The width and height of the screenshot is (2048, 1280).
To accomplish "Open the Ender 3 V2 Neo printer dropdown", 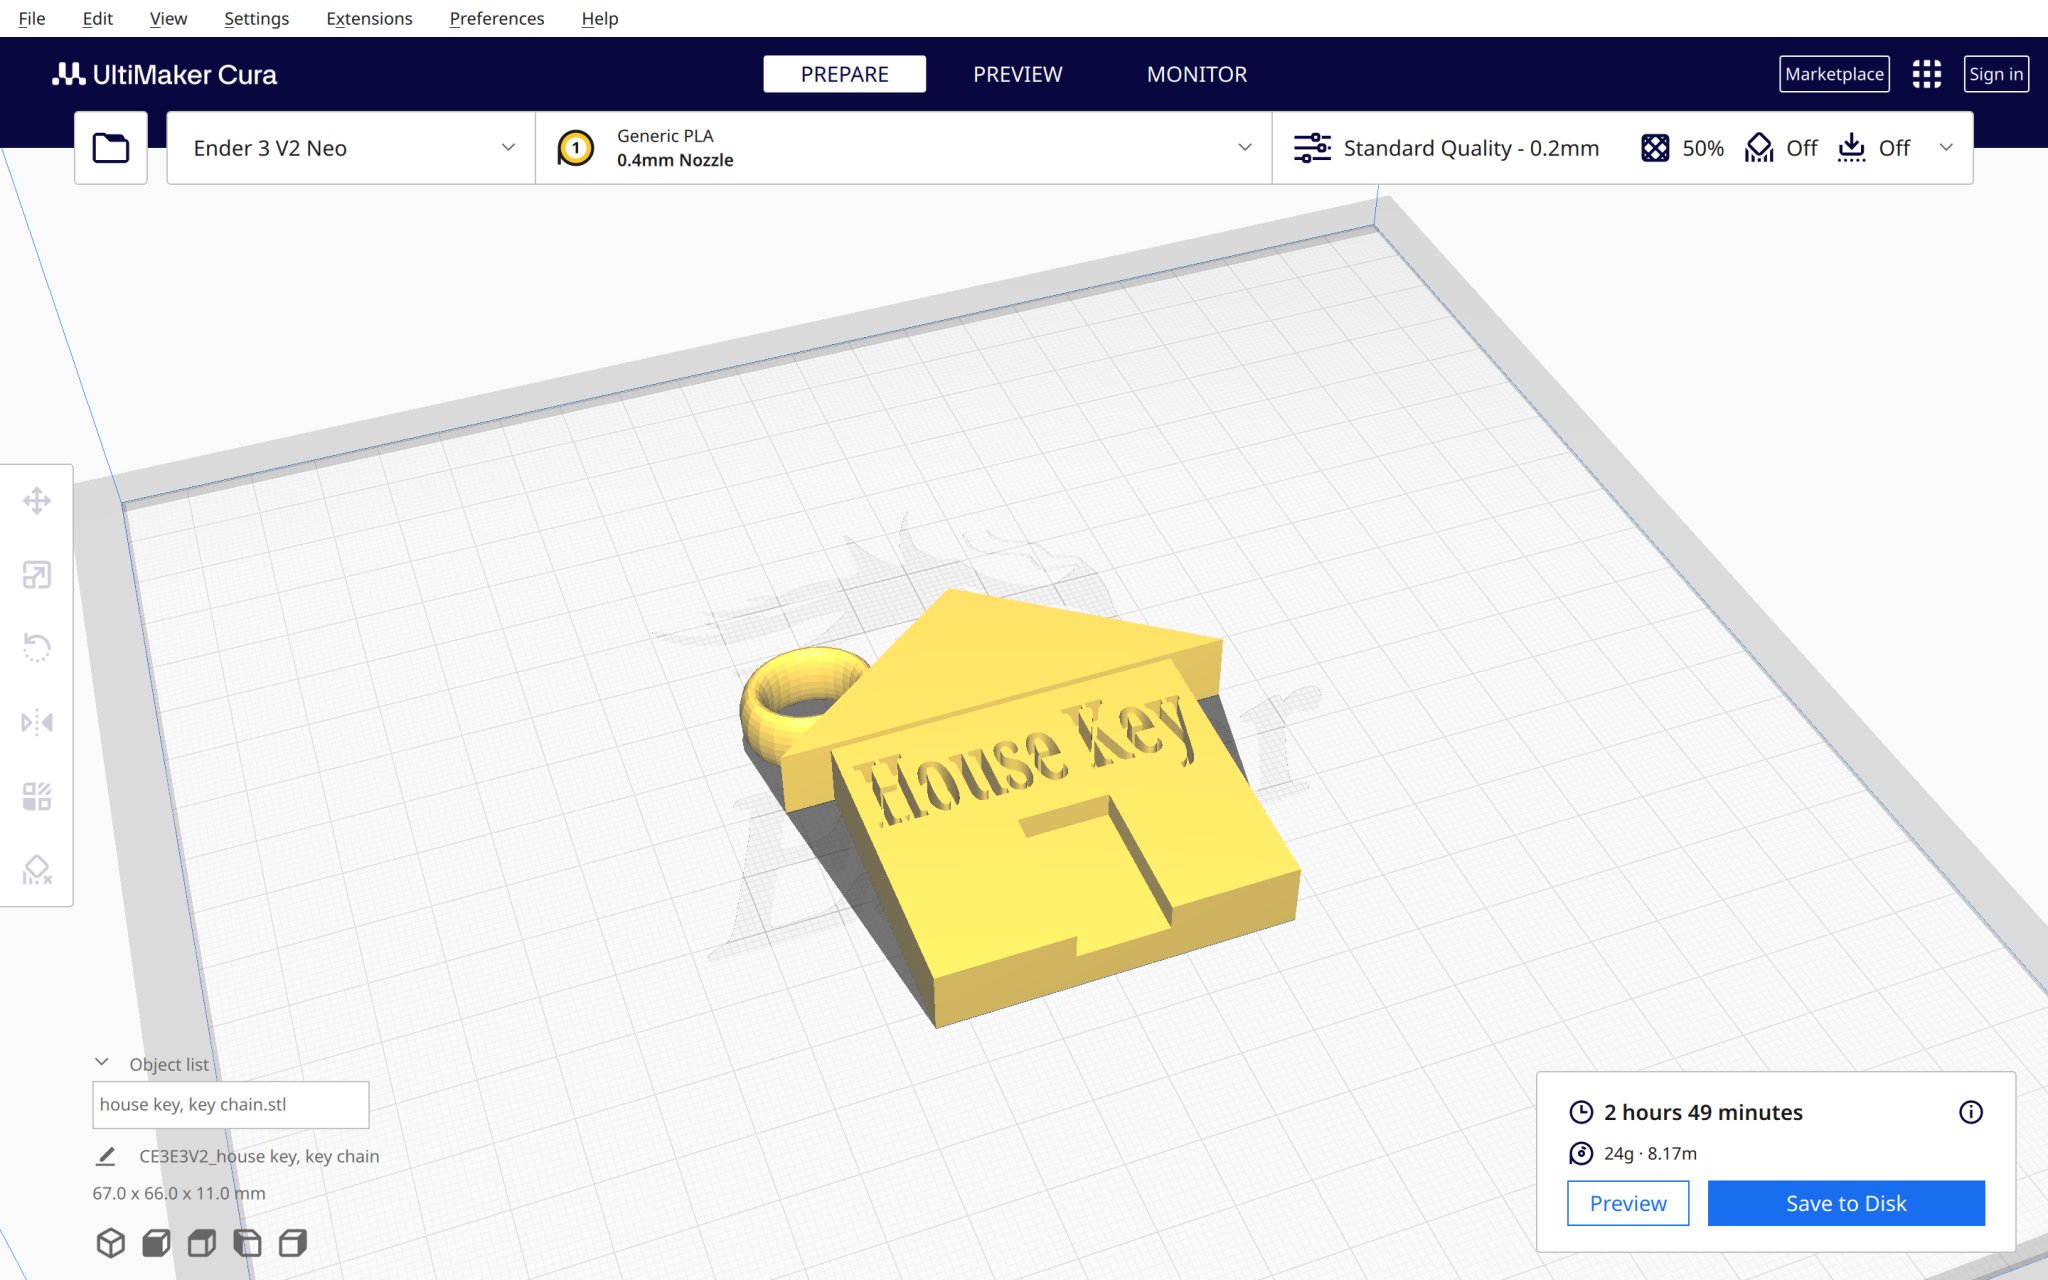I will coord(348,147).
